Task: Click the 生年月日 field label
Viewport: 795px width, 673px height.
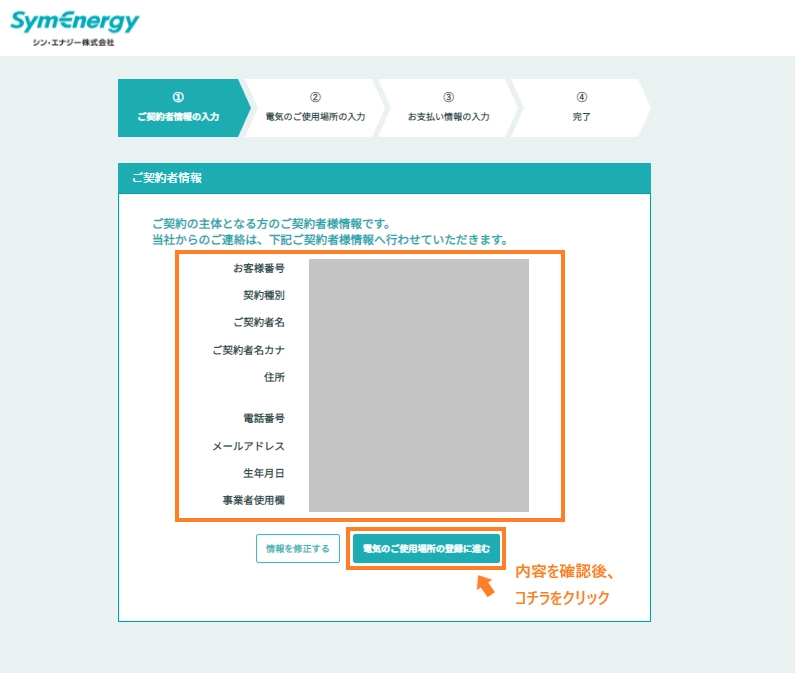Action: 264,473
